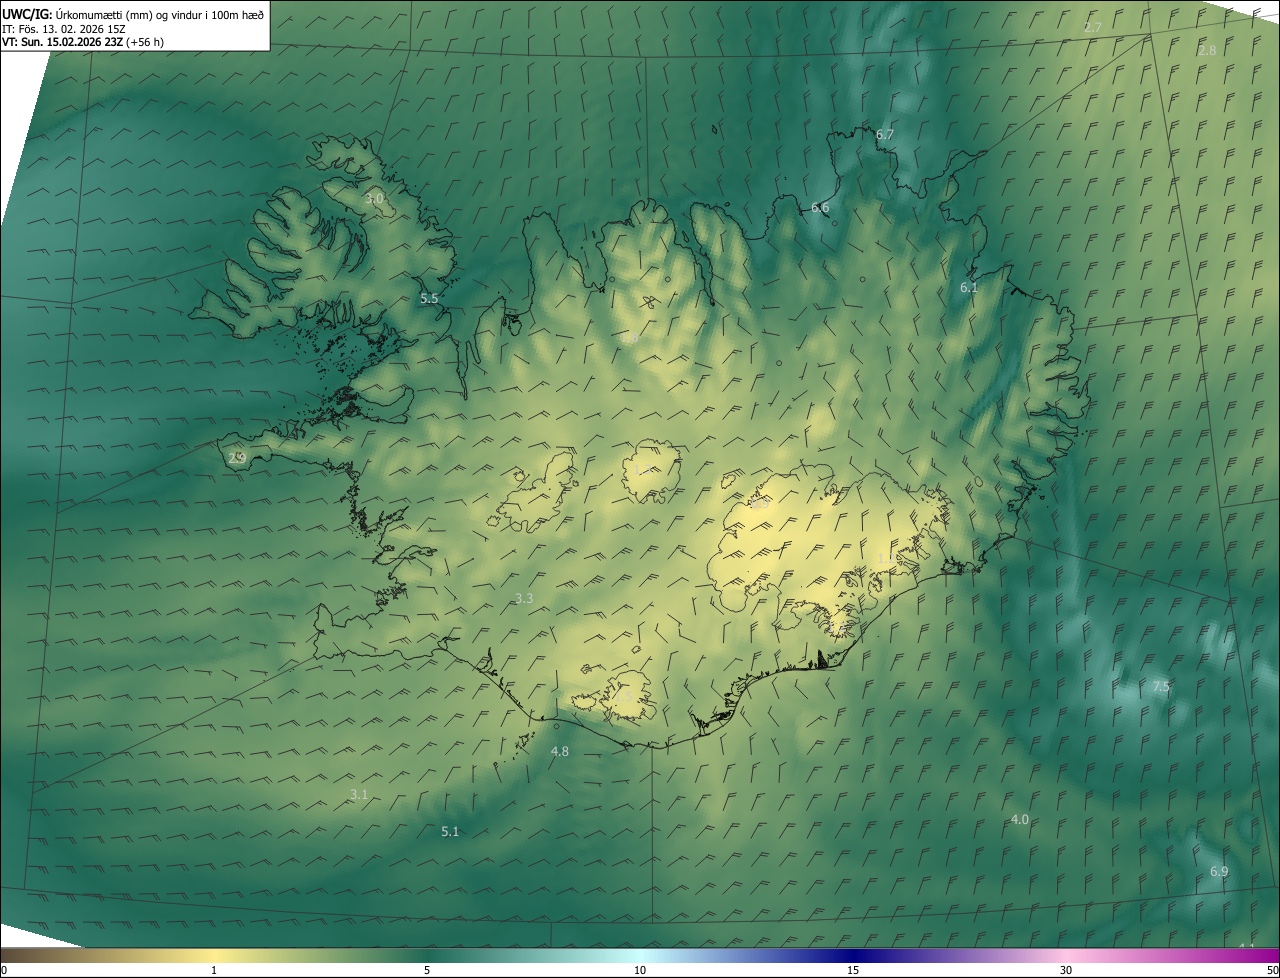Click the map value label 2.8
This screenshot has height=978, width=1280.
click(x=1207, y=50)
